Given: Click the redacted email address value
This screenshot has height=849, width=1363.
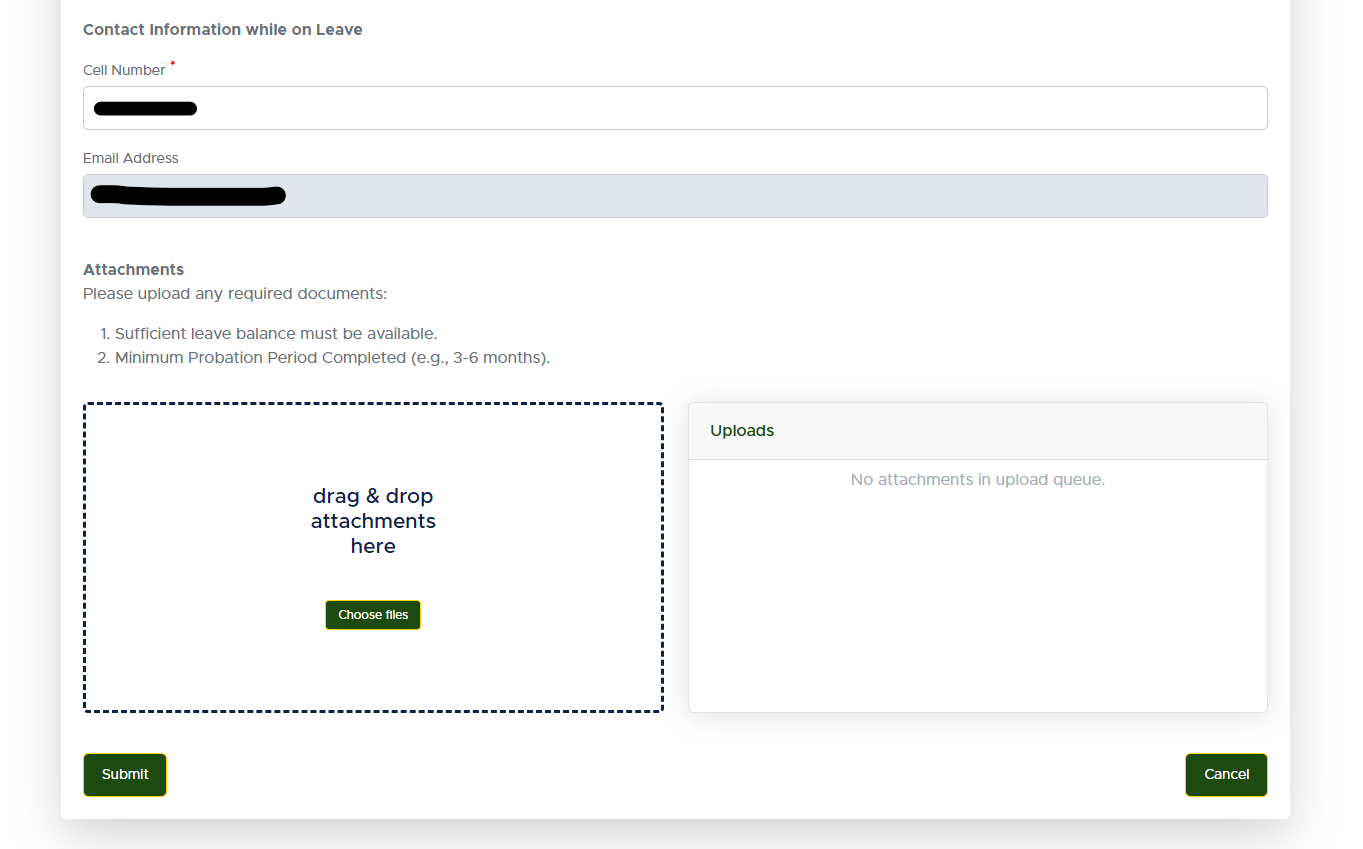Looking at the screenshot, I should tap(188, 195).
